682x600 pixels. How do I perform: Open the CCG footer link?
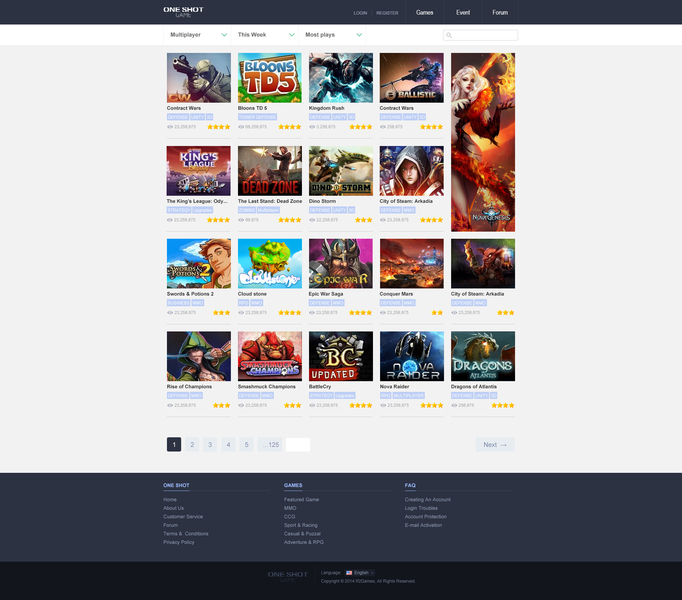(290, 516)
